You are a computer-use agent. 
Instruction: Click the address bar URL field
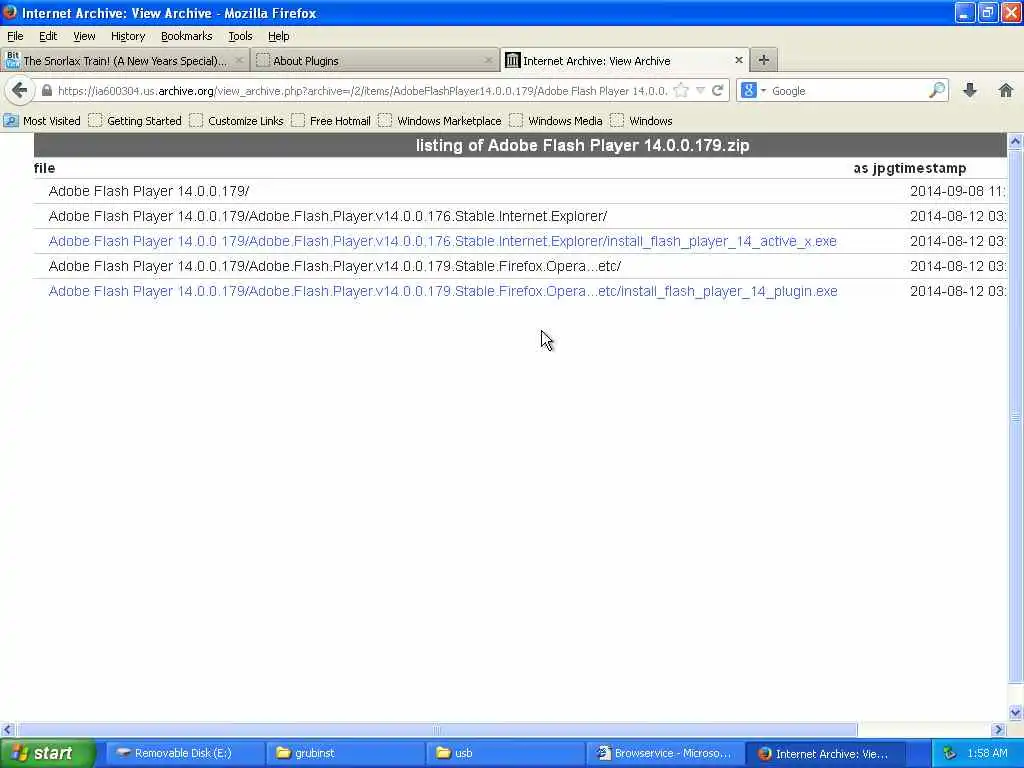pyautogui.click(x=362, y=91)
